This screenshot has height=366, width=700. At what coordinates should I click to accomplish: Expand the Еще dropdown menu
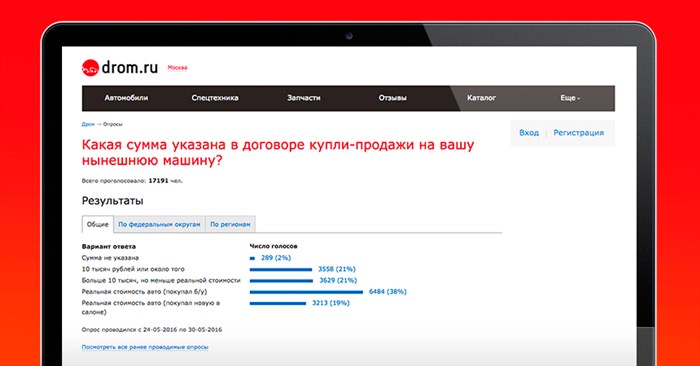tap(570, 98)
